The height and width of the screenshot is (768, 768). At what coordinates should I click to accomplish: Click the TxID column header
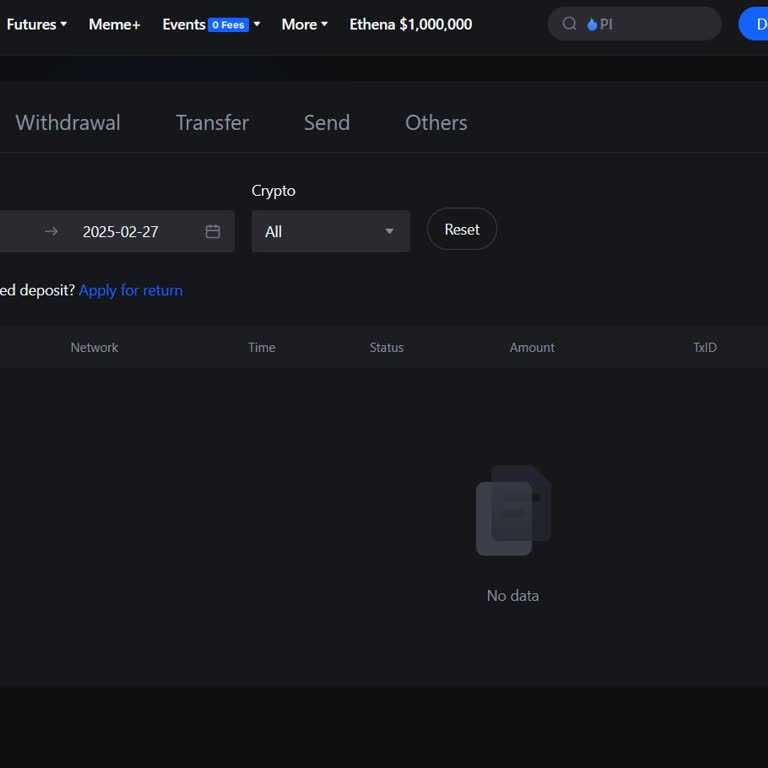(x=705, y=347)
